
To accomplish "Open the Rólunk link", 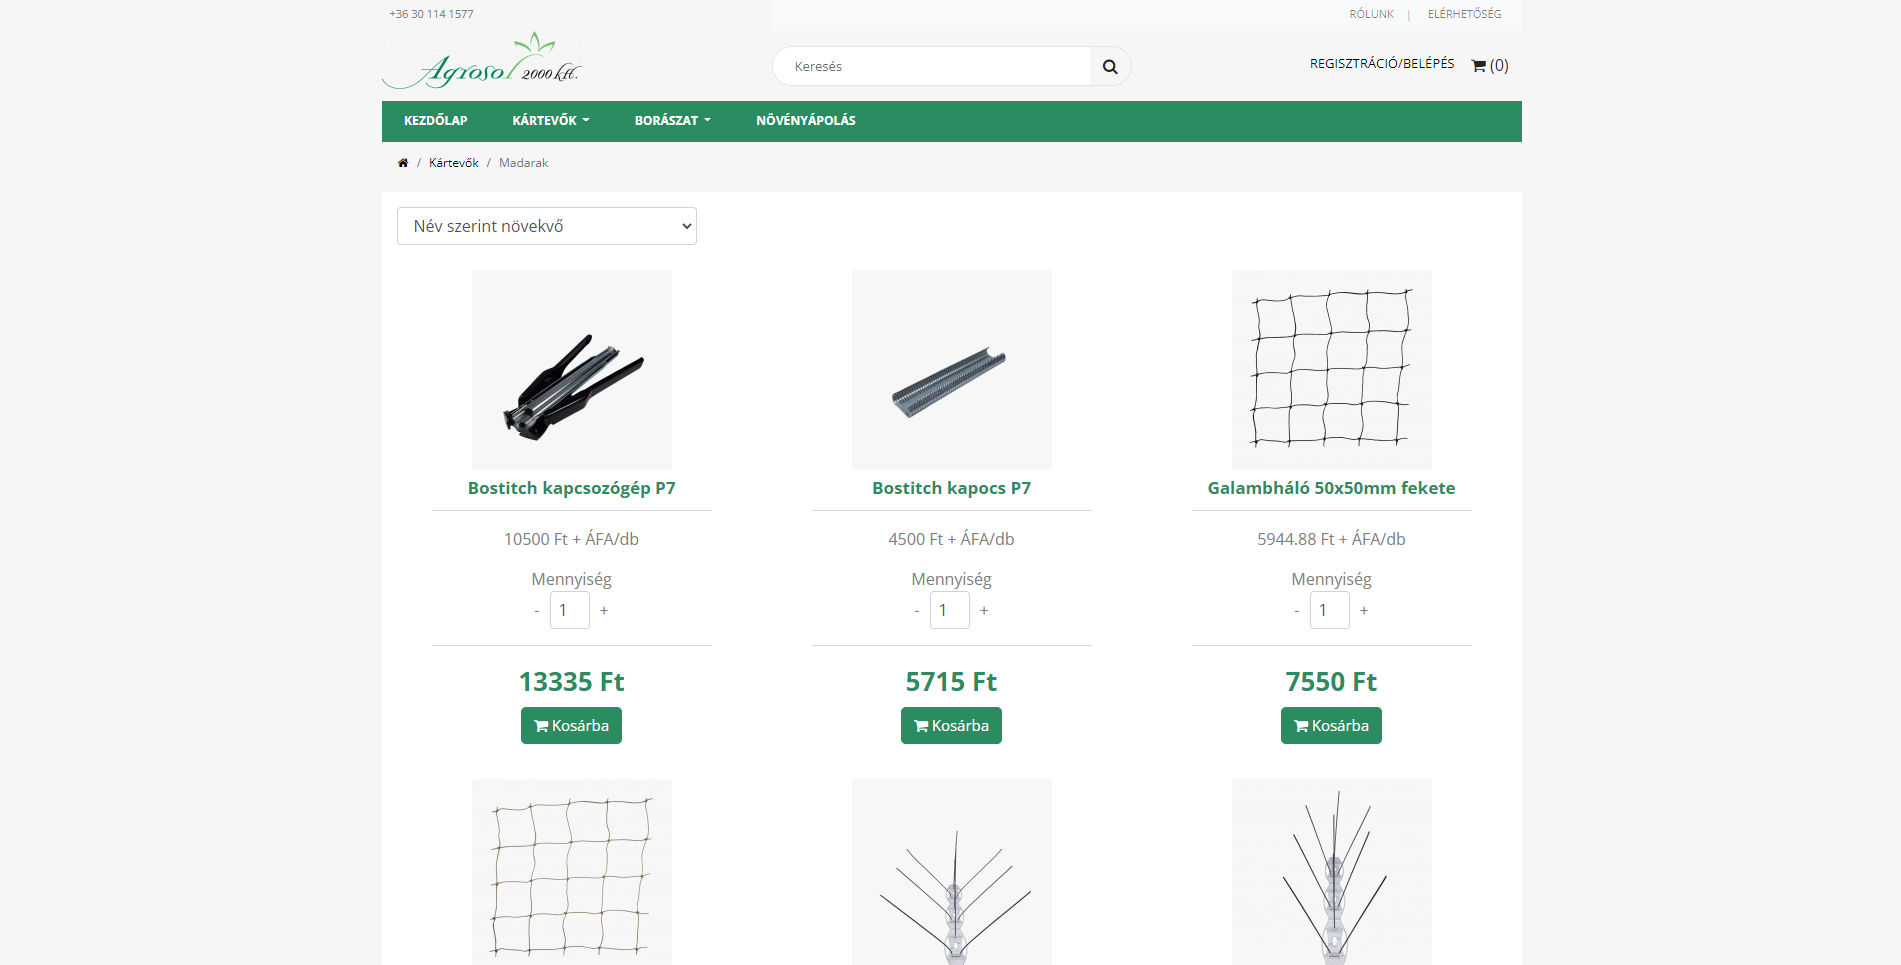I will click(x=1371, y=14).
